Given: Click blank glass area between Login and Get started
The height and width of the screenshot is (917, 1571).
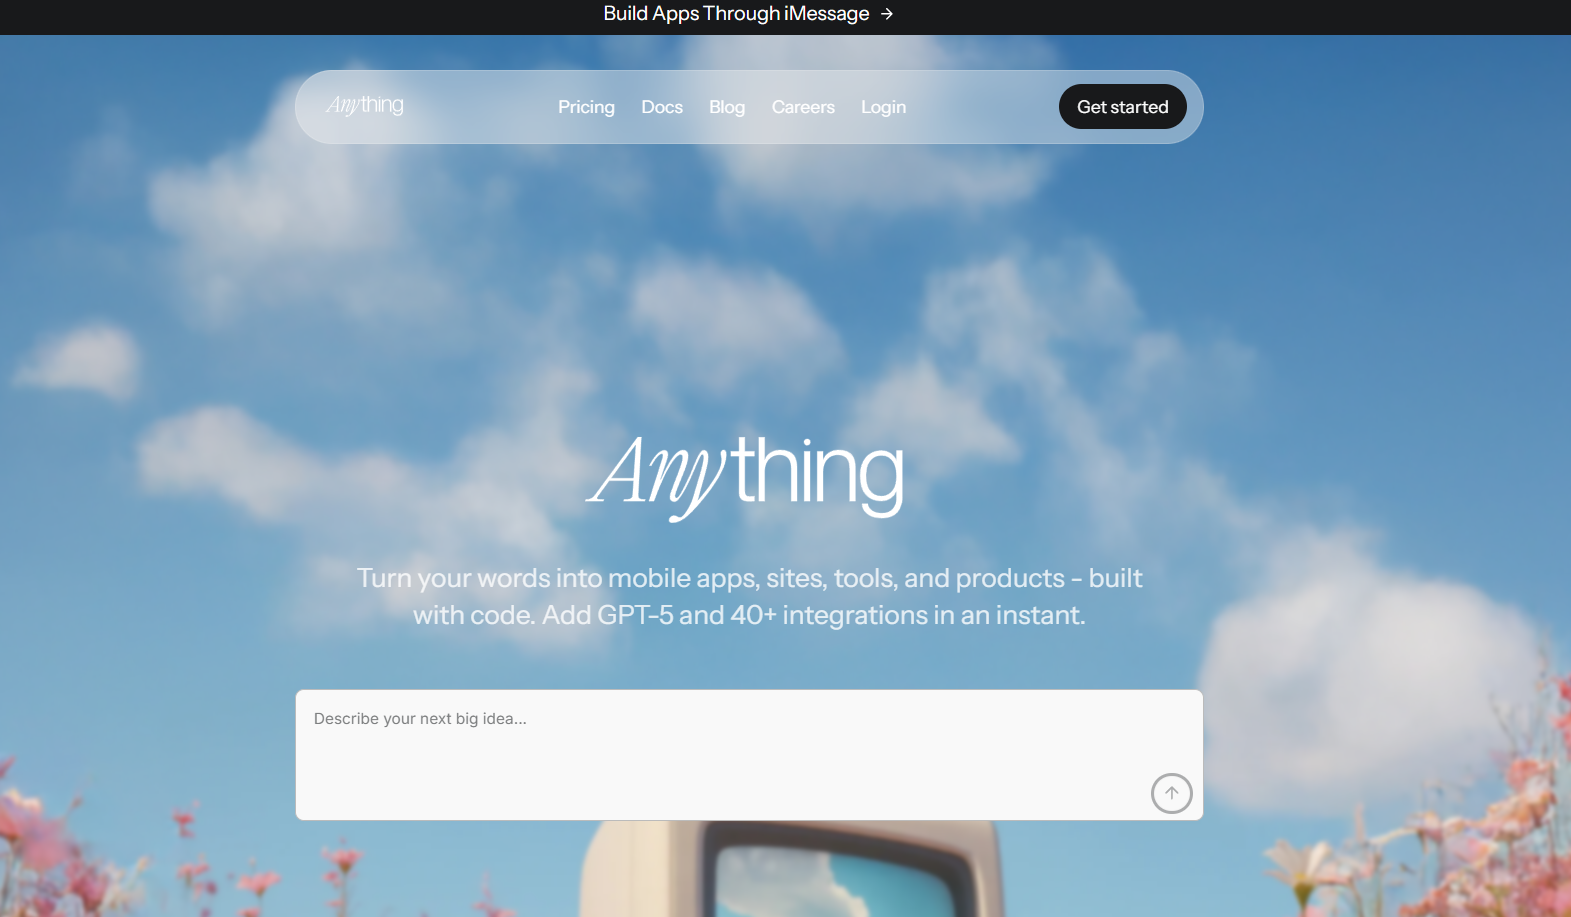Looking at the screenshot, I should [x=982, y=107].
